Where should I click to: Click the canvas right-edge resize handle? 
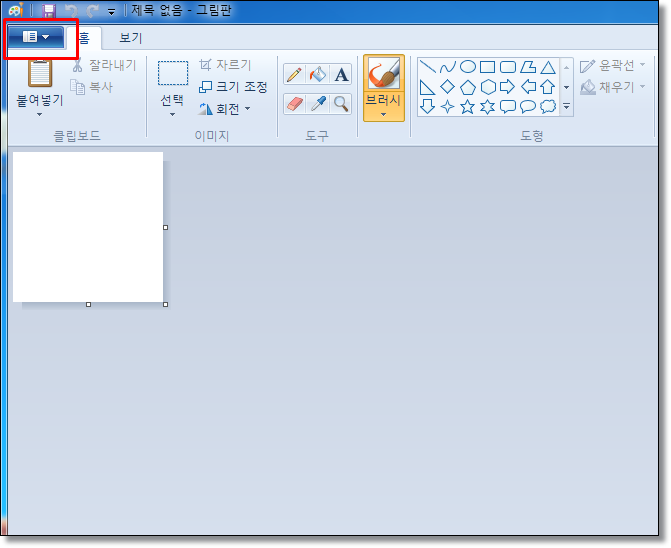tap(166, 228)
